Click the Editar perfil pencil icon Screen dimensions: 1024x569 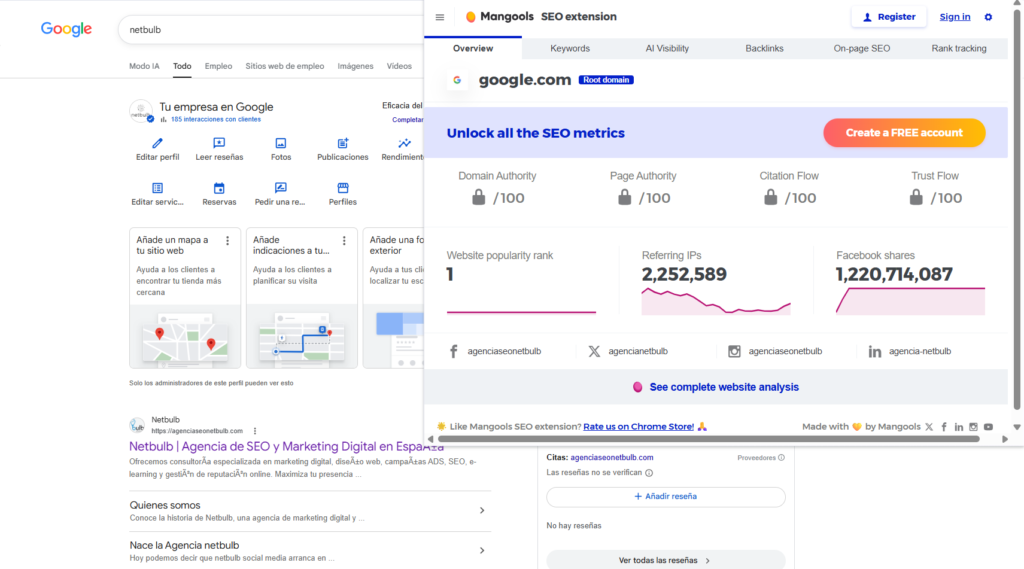click(x=157, y=143)
